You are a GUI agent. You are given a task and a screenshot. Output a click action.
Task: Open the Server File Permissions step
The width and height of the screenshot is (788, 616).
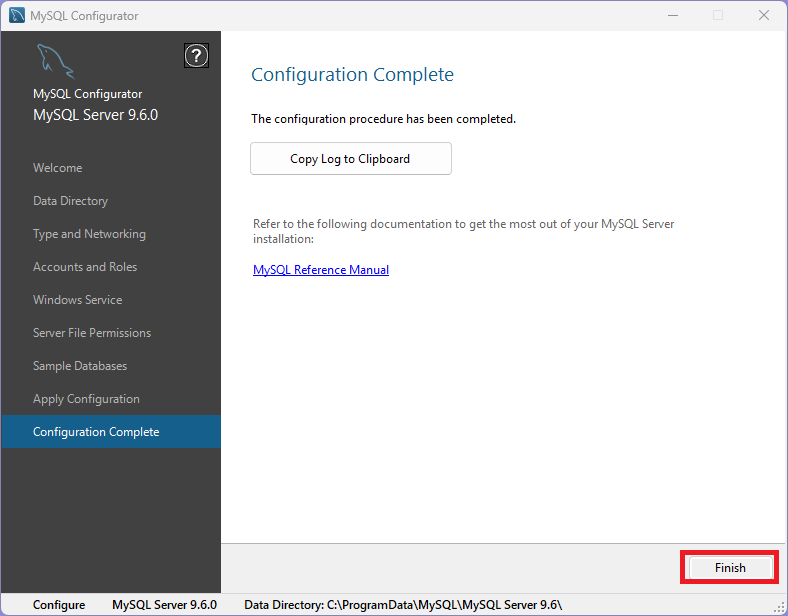coord(92,333)
